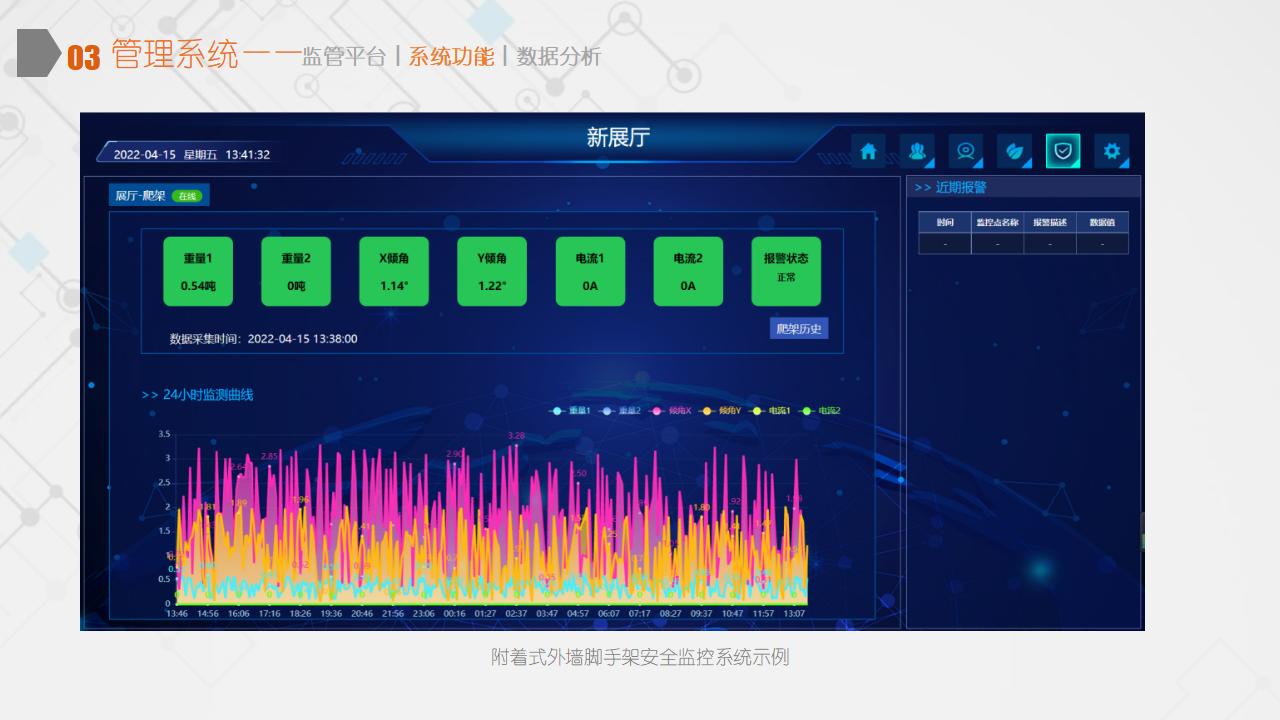Expand the 24小时监测曲线 section title
This screenshot has width=1280, height=720.
coord(198,395)
